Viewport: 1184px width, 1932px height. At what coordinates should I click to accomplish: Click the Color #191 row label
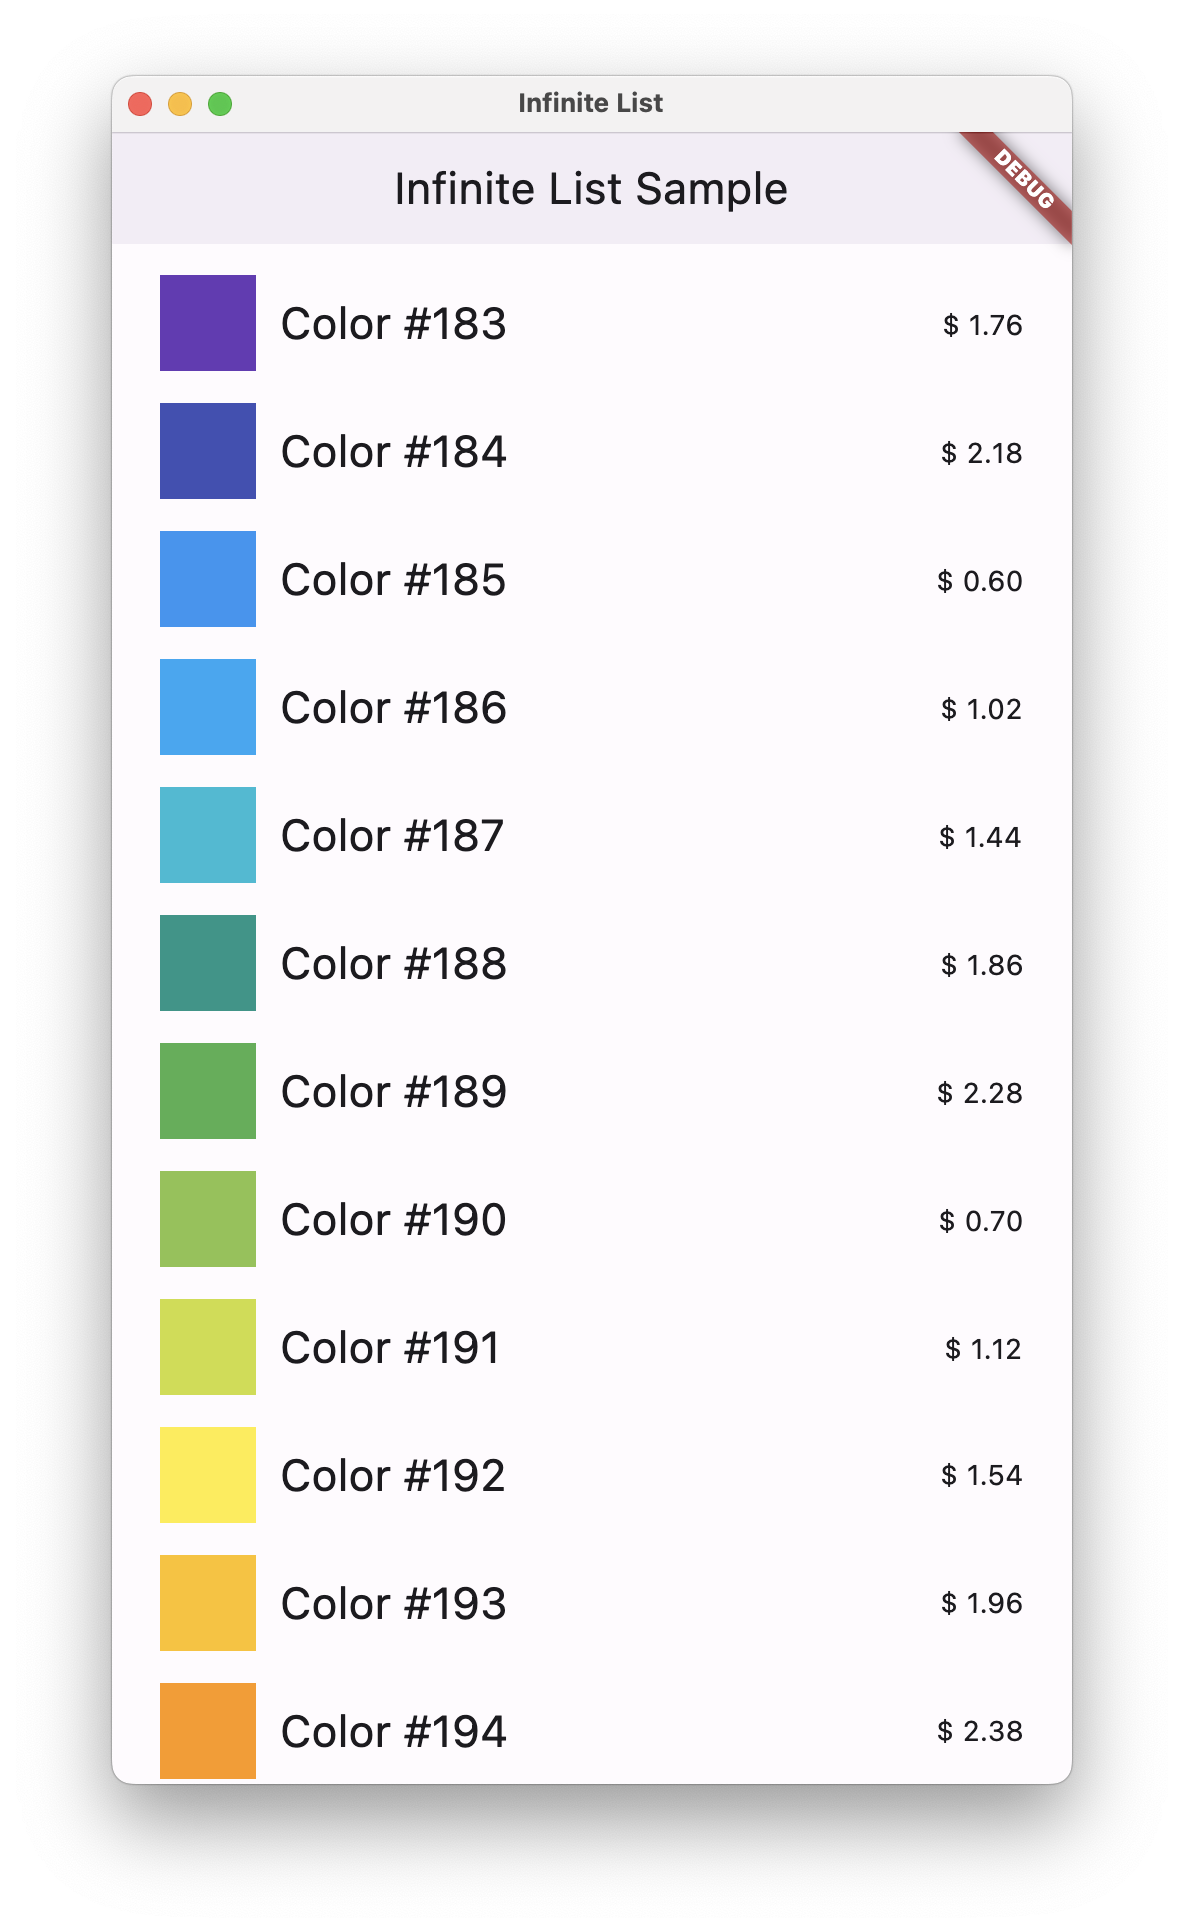tap(391, 1347)
